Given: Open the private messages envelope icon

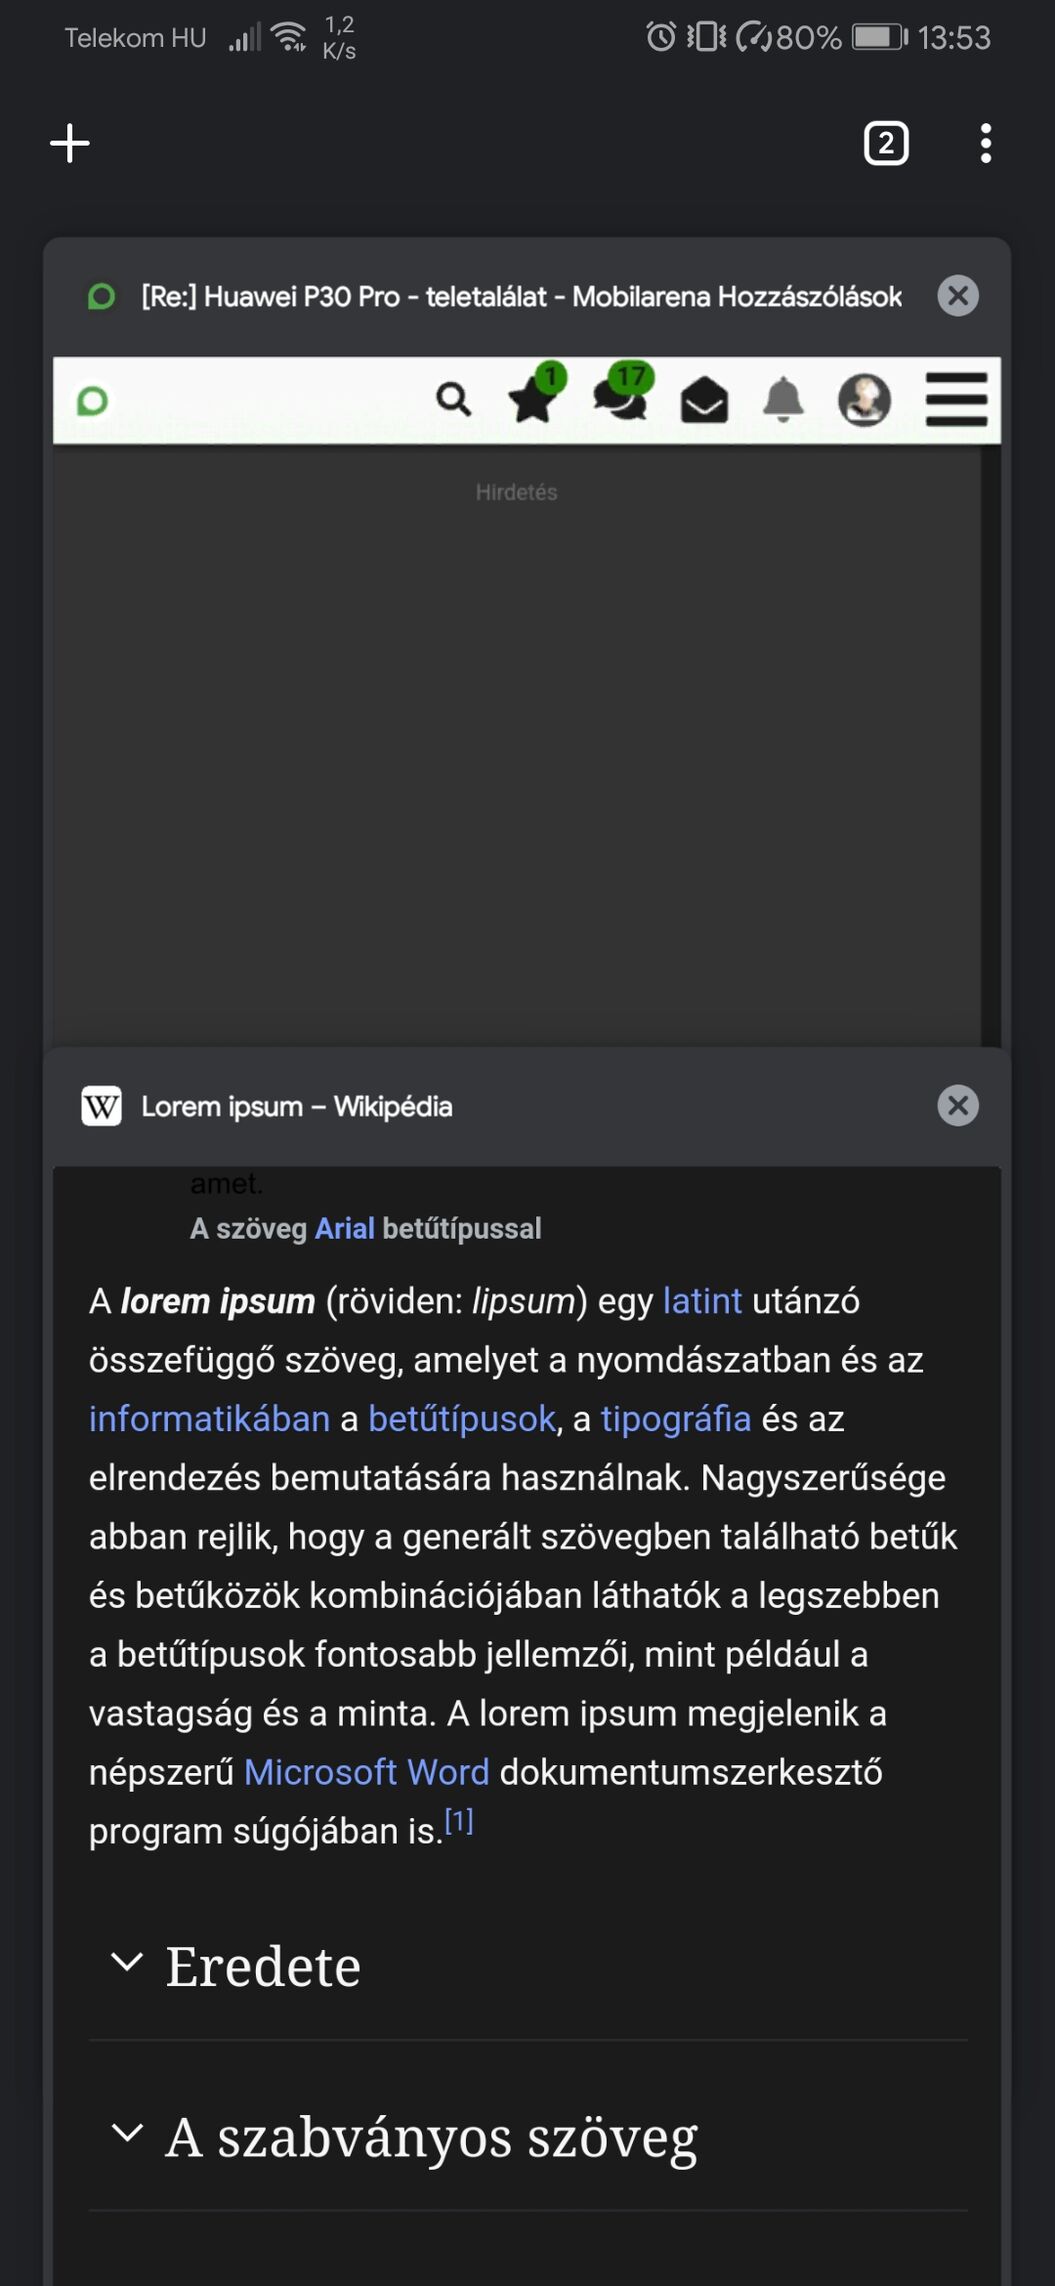Looking at the screenshot, I should click(704, 400).
